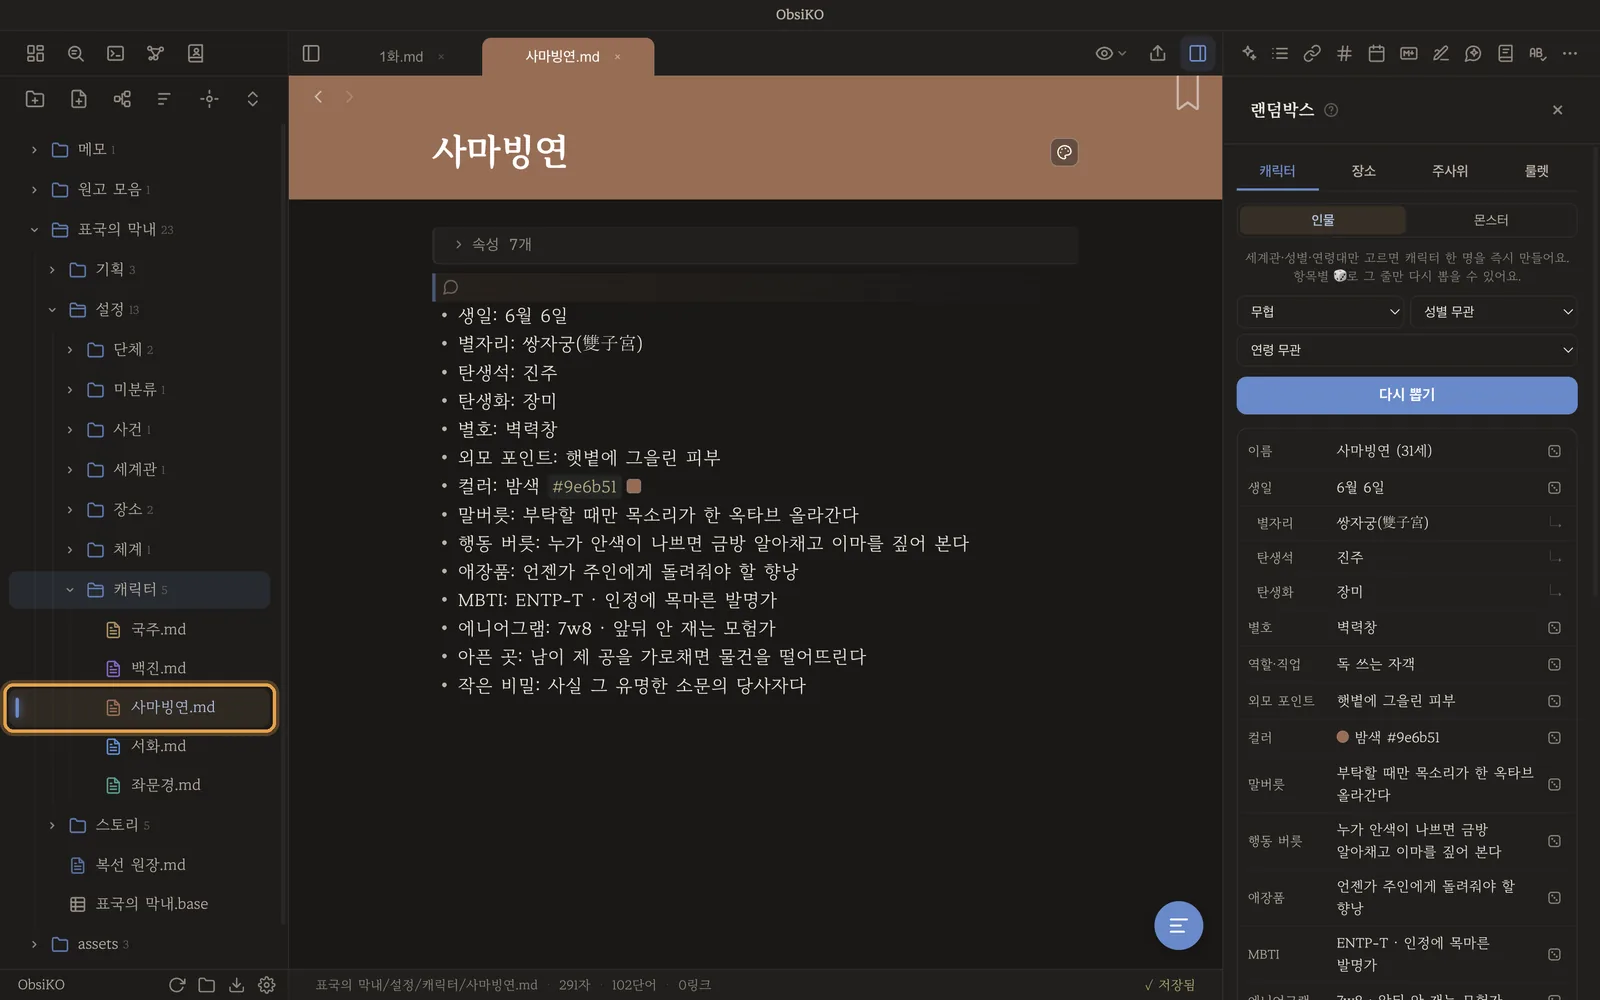Select the 몬스터 segment
Image resolution: width=1600 pixels, height=1000 pixels.
(1490, 220)
